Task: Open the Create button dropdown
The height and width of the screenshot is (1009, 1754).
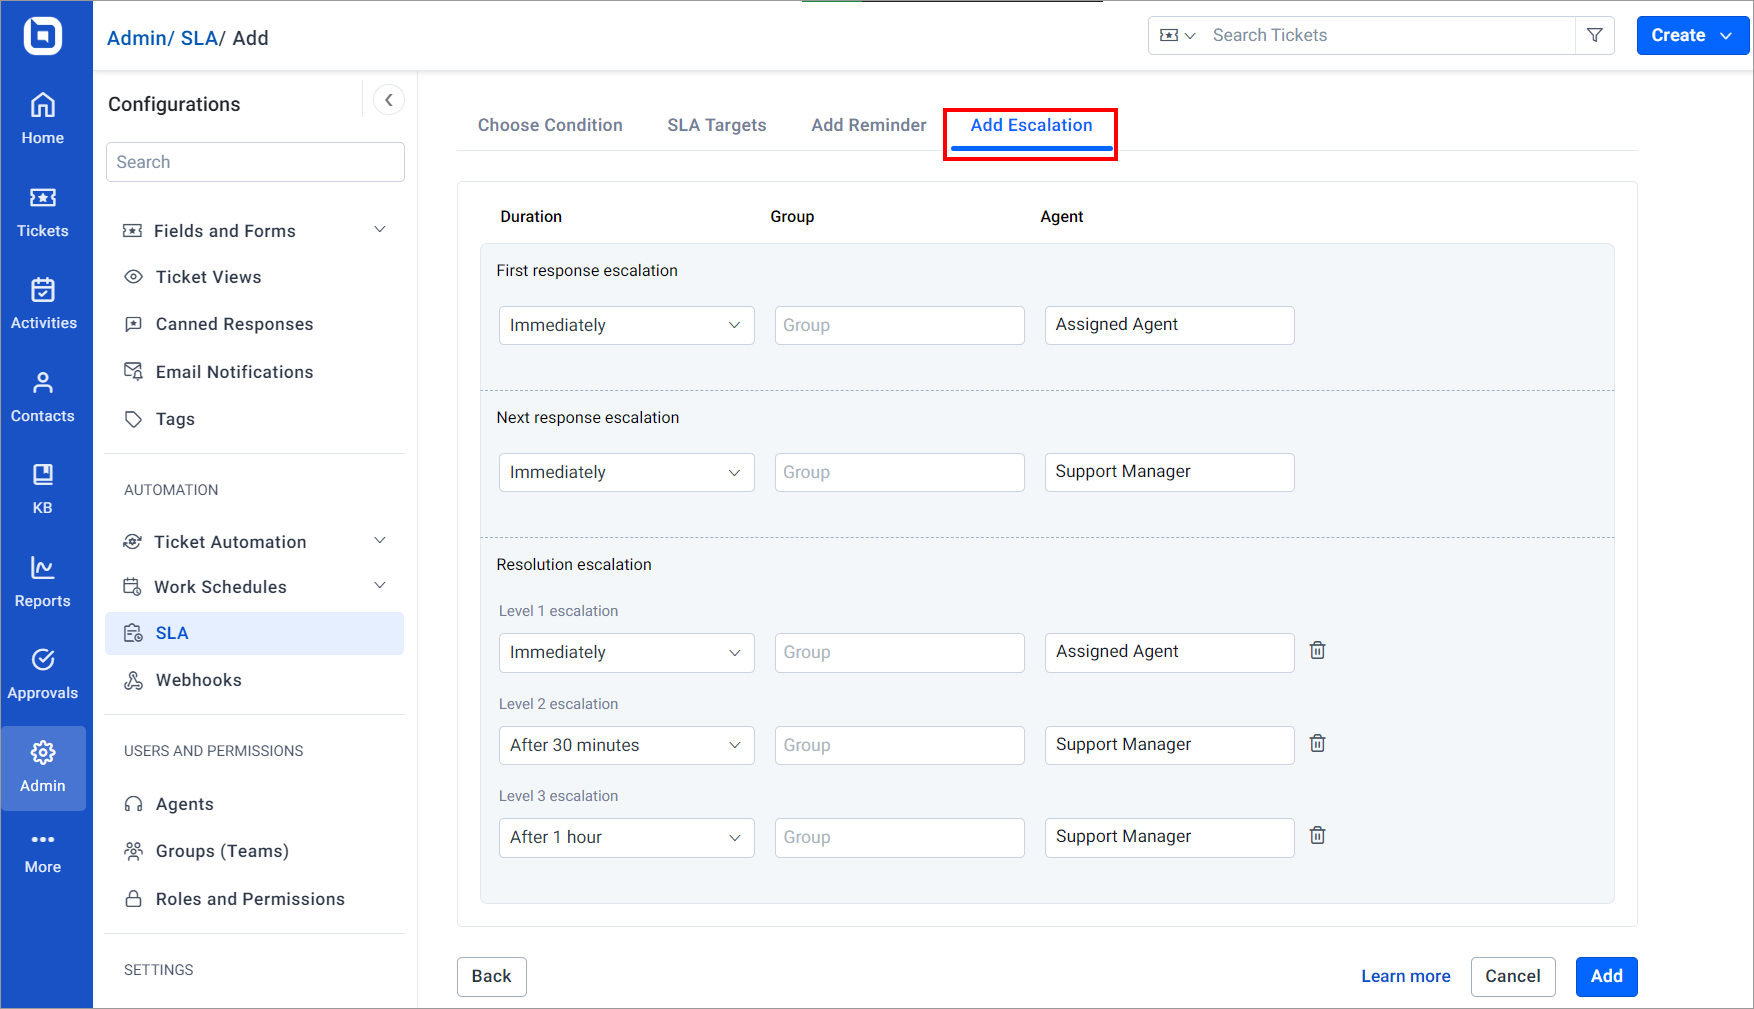Action: click(1692, 35)
